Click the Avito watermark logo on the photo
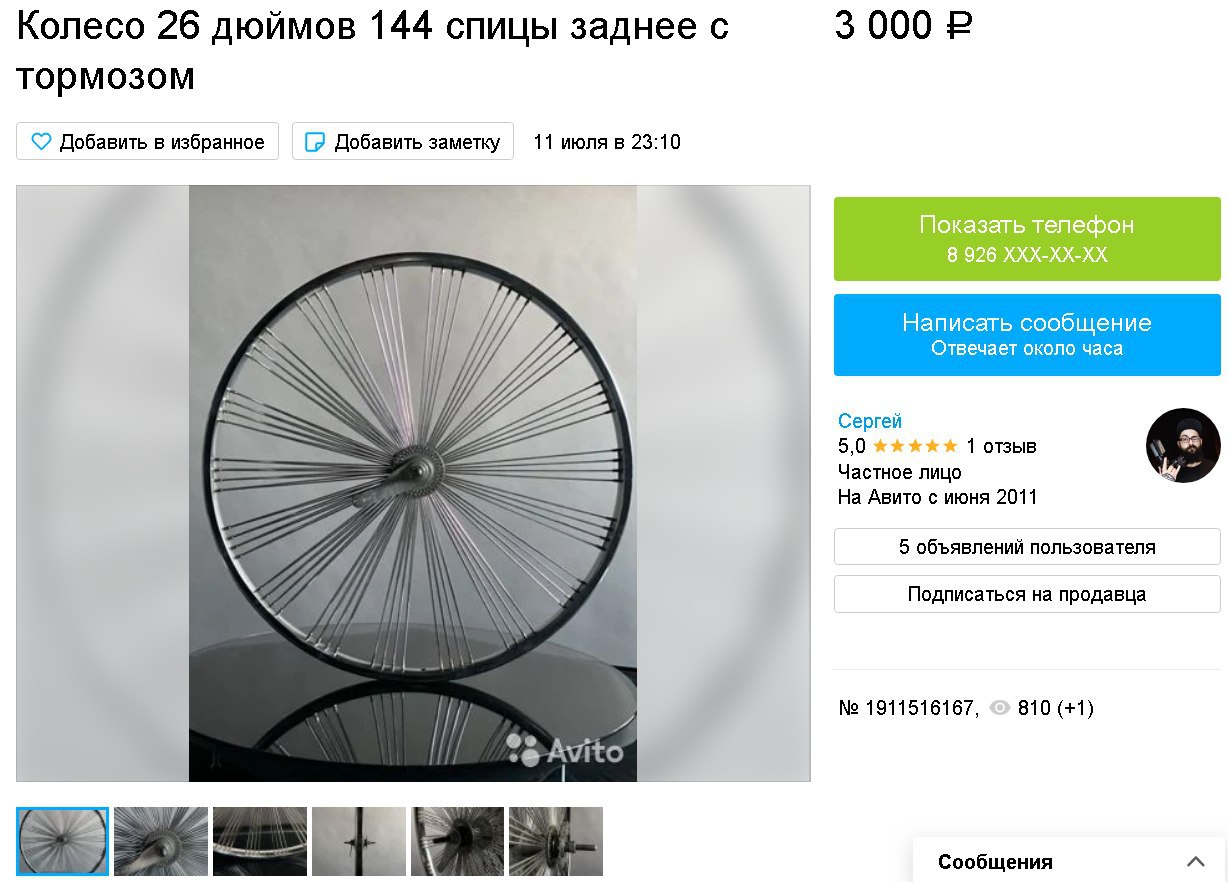Viewport: 1228px width, 882px height. click(565, 749)
